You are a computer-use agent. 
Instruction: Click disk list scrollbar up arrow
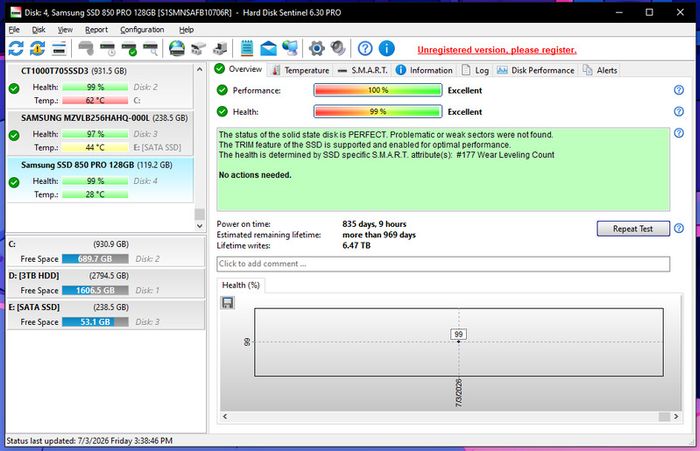[200, 70]
